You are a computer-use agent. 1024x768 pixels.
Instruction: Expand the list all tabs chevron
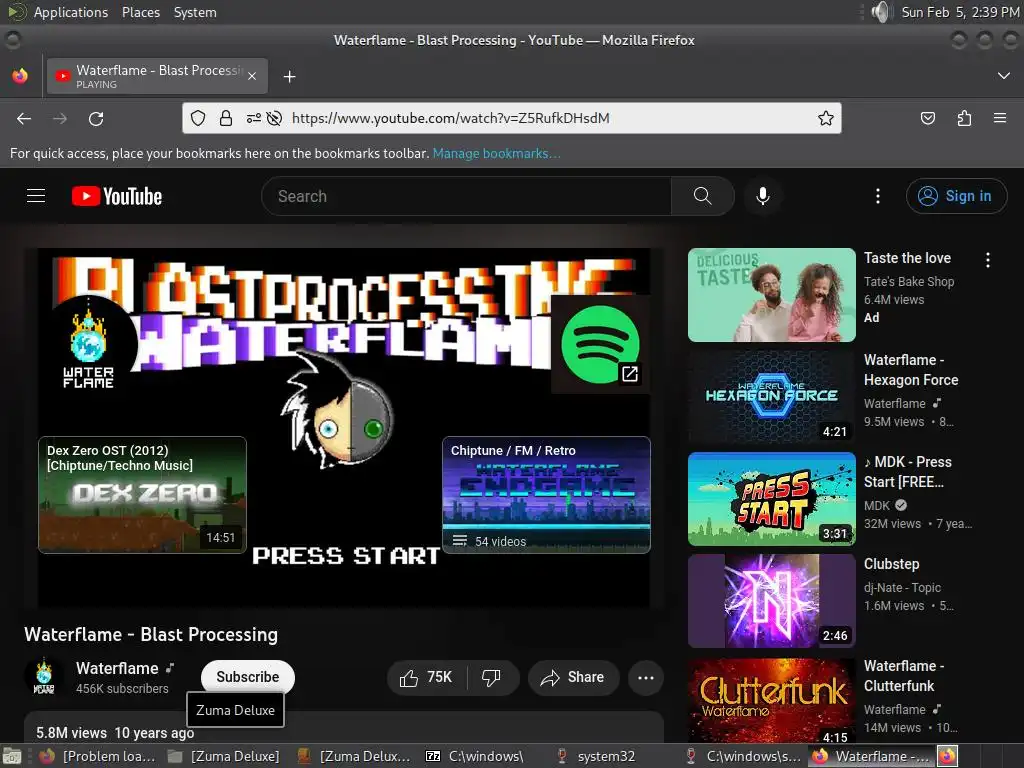pyautogui.click(x=1004, y=76)
